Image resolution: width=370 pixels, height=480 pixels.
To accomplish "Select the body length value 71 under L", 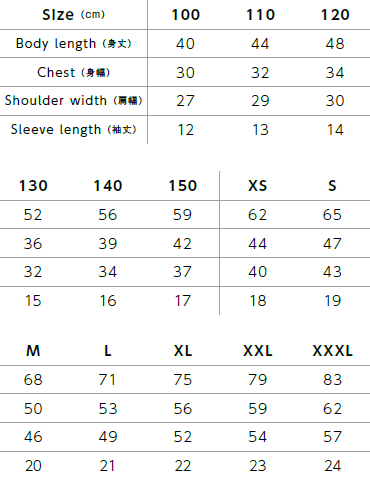I will pos(107,380).
